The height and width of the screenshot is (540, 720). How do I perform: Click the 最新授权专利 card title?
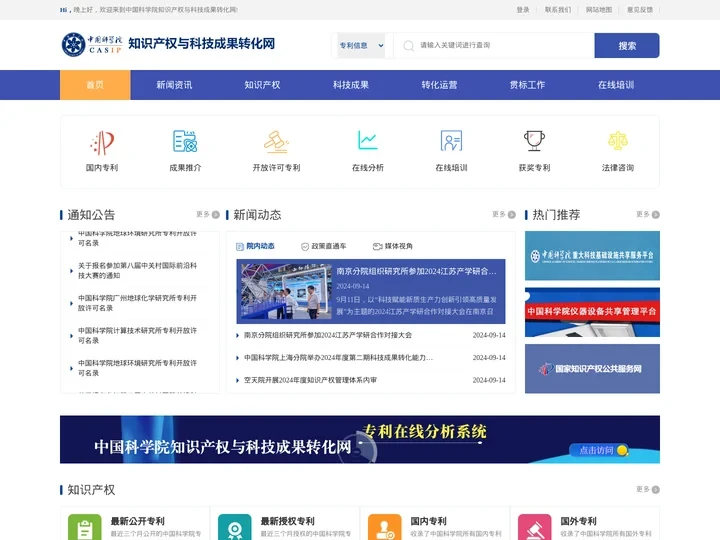287,521
